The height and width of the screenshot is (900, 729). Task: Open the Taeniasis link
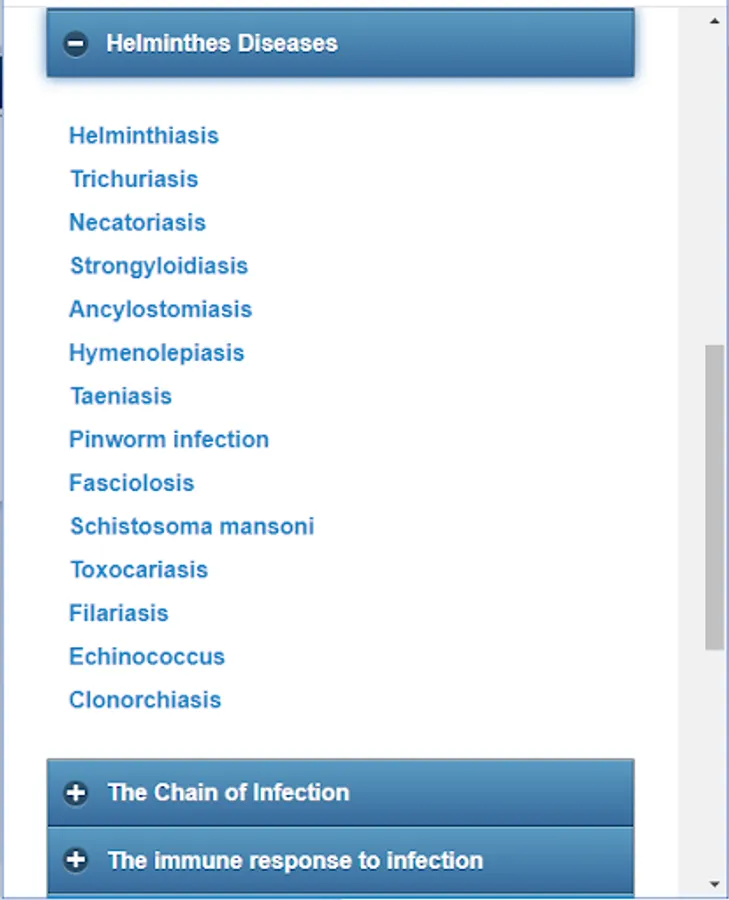click(x=121, y=397)
